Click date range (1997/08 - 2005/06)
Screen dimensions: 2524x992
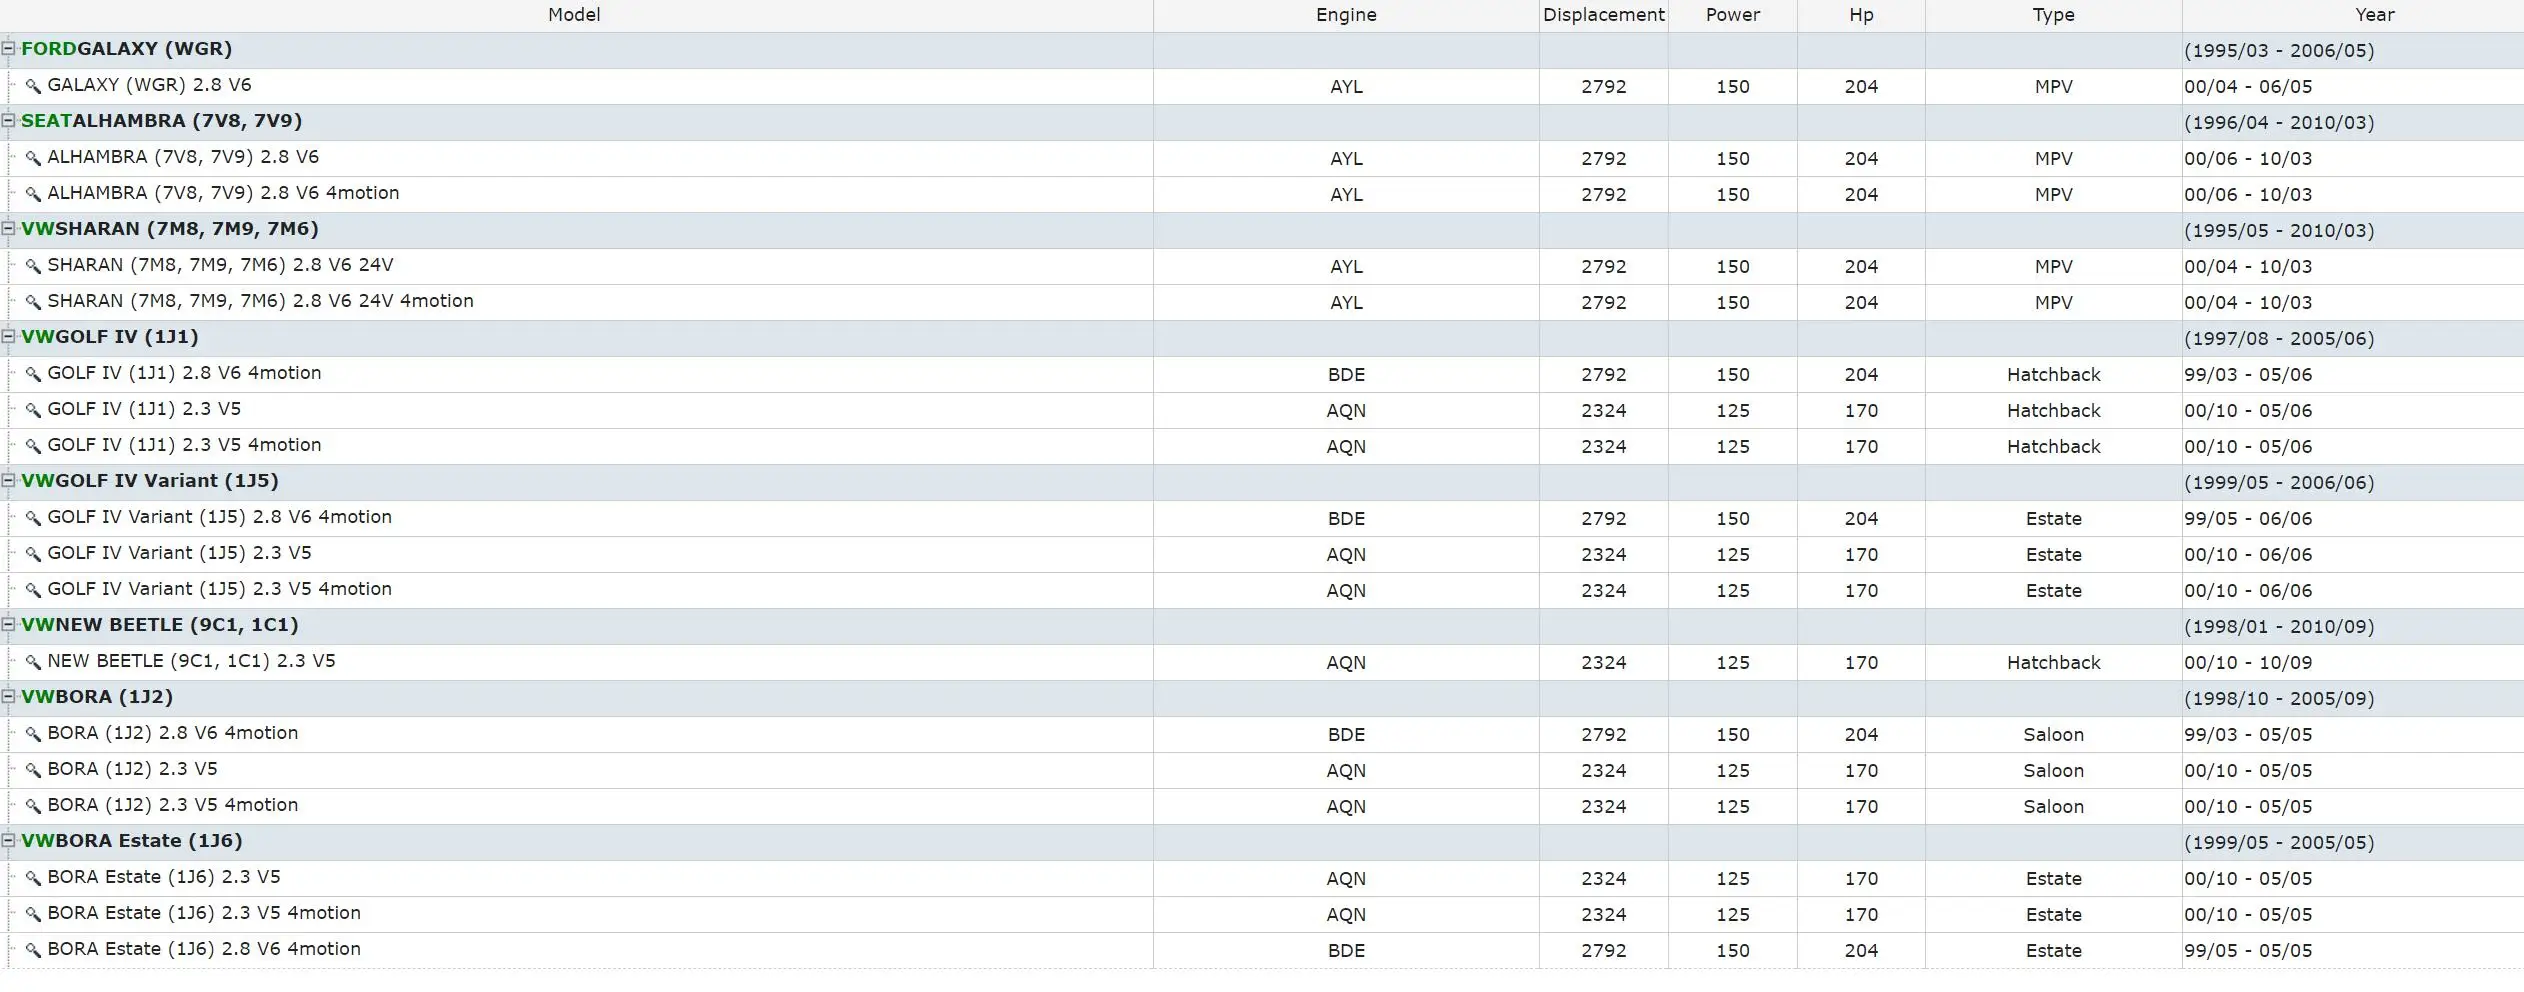click(x=2279, y=339)
